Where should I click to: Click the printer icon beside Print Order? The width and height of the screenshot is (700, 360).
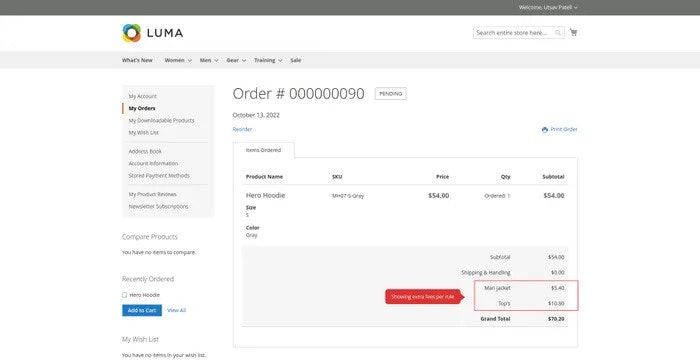(x=545, y=130)
